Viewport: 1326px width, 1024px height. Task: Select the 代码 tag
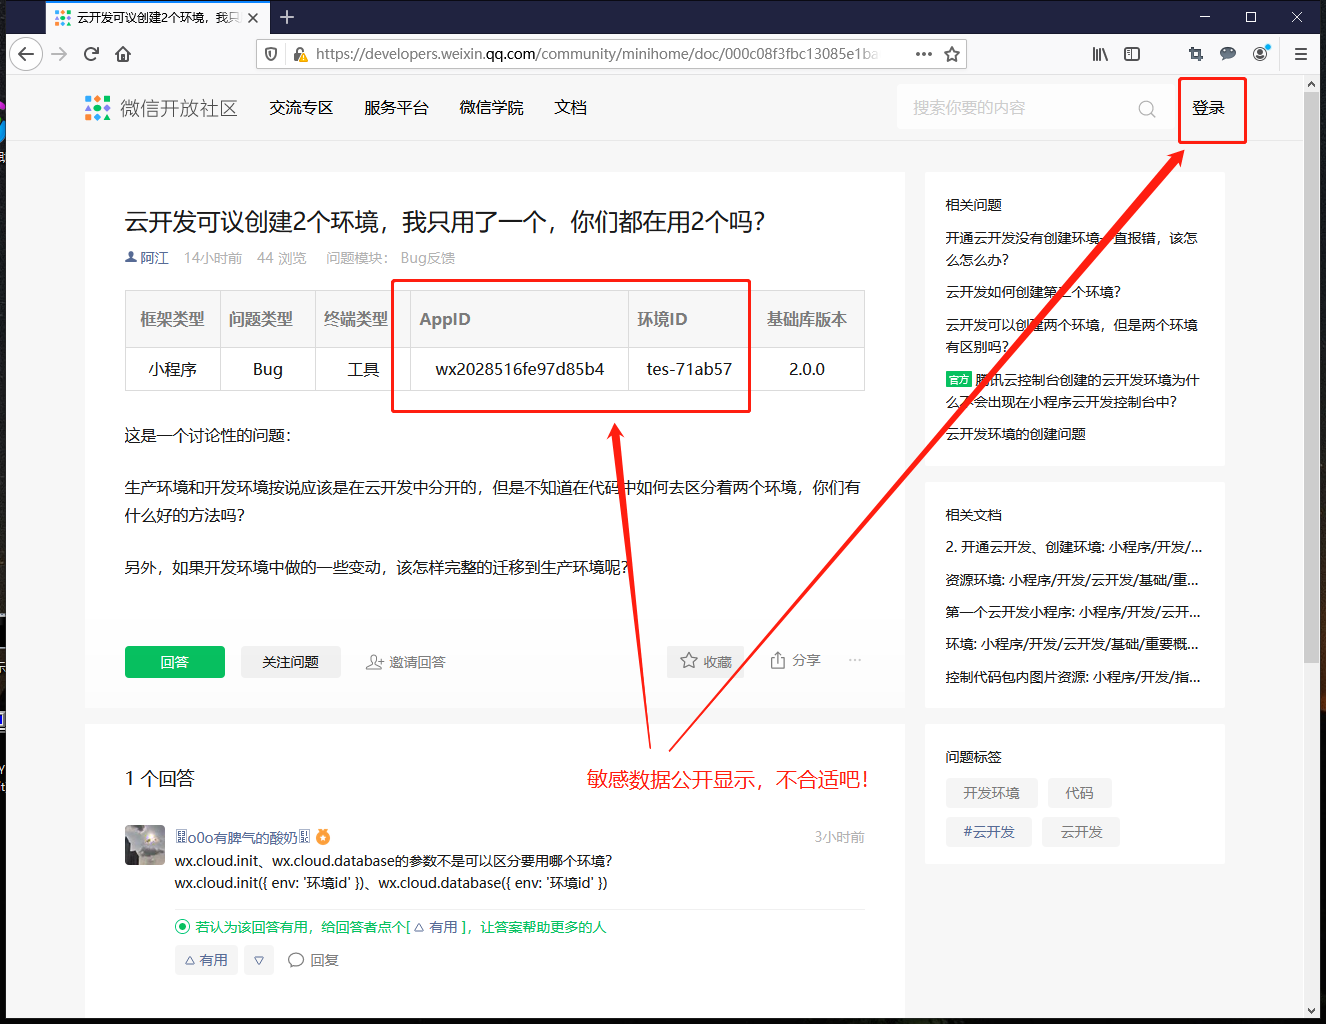click(1079, 793)
